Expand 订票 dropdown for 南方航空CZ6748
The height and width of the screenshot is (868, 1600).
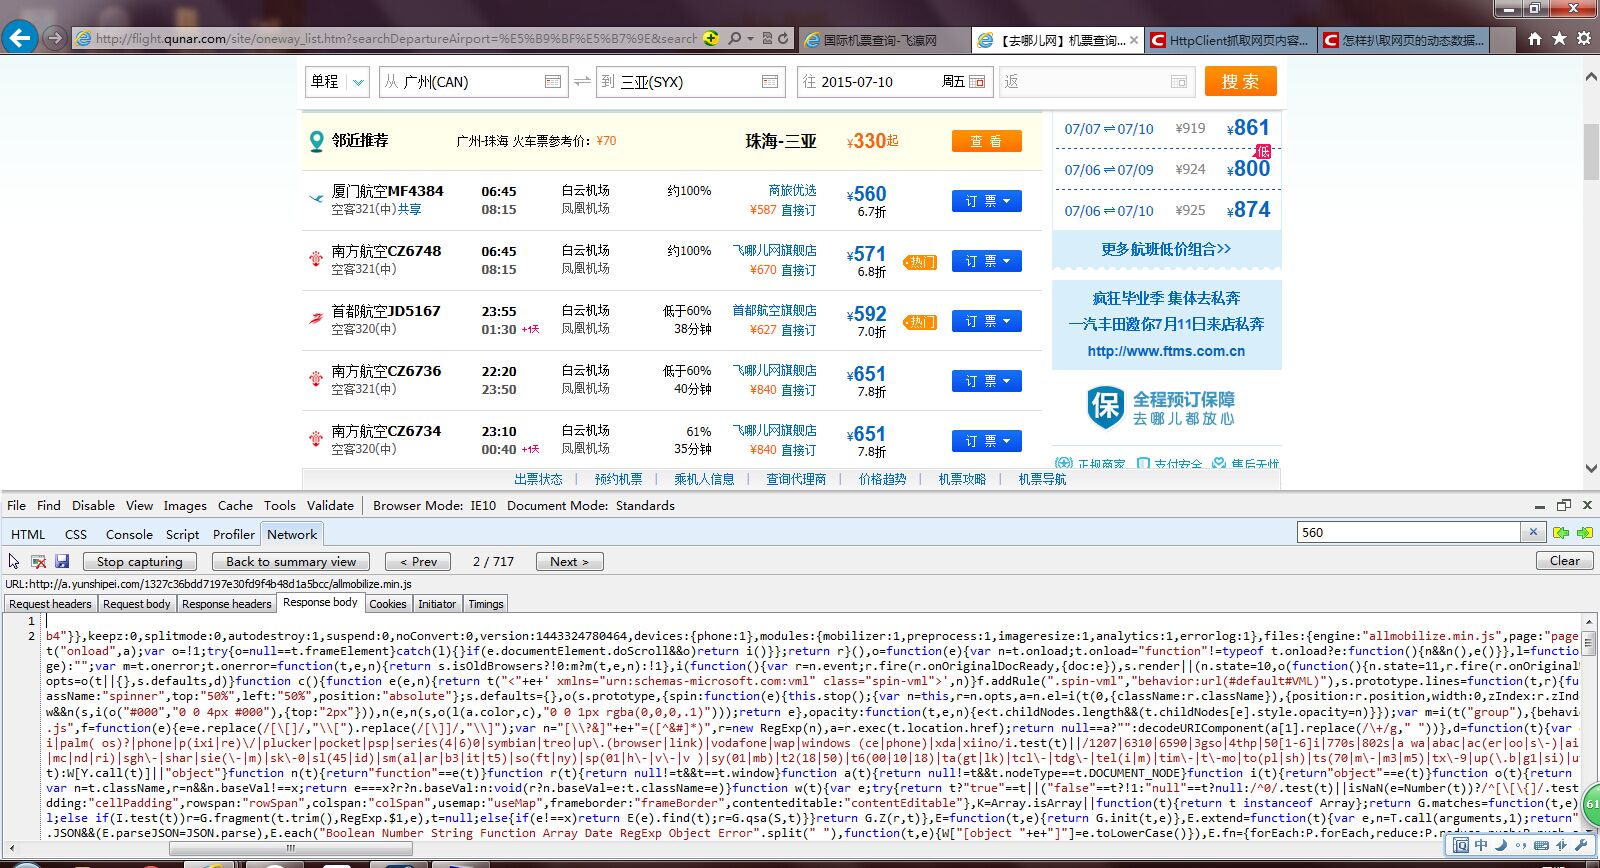(987, 261)
